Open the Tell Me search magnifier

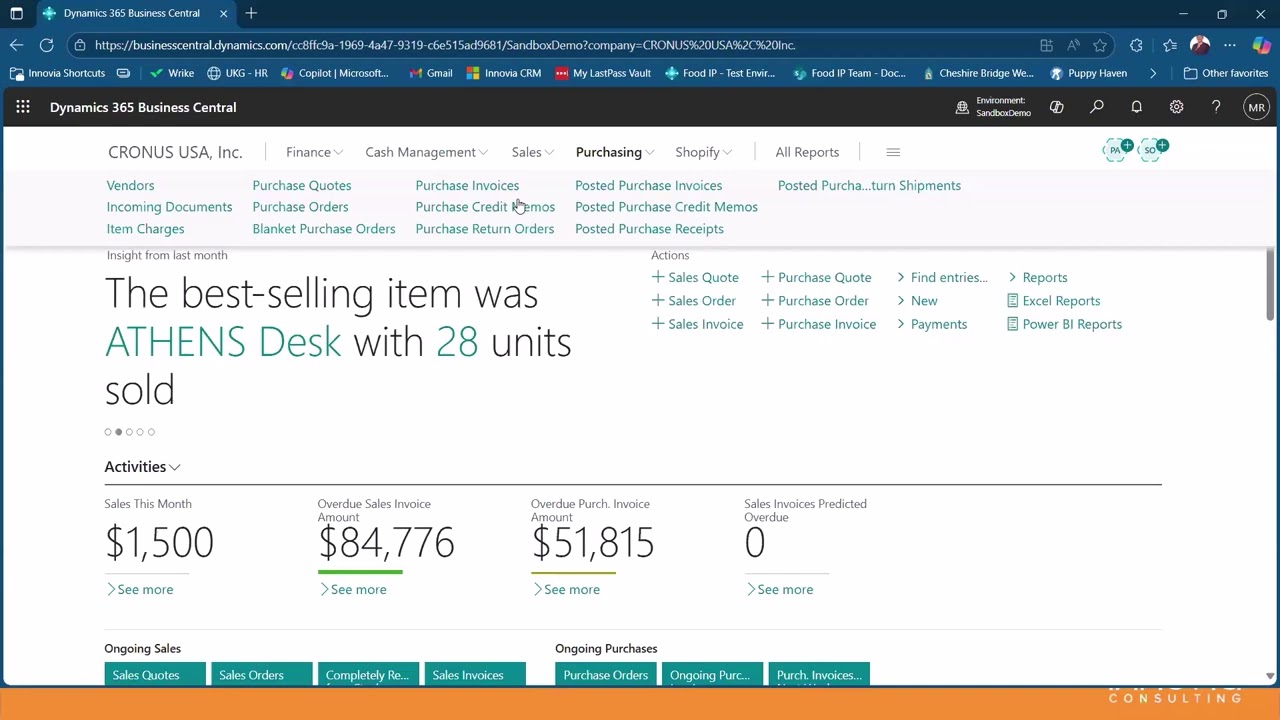pyautogui.click(x=1097, y=107)
